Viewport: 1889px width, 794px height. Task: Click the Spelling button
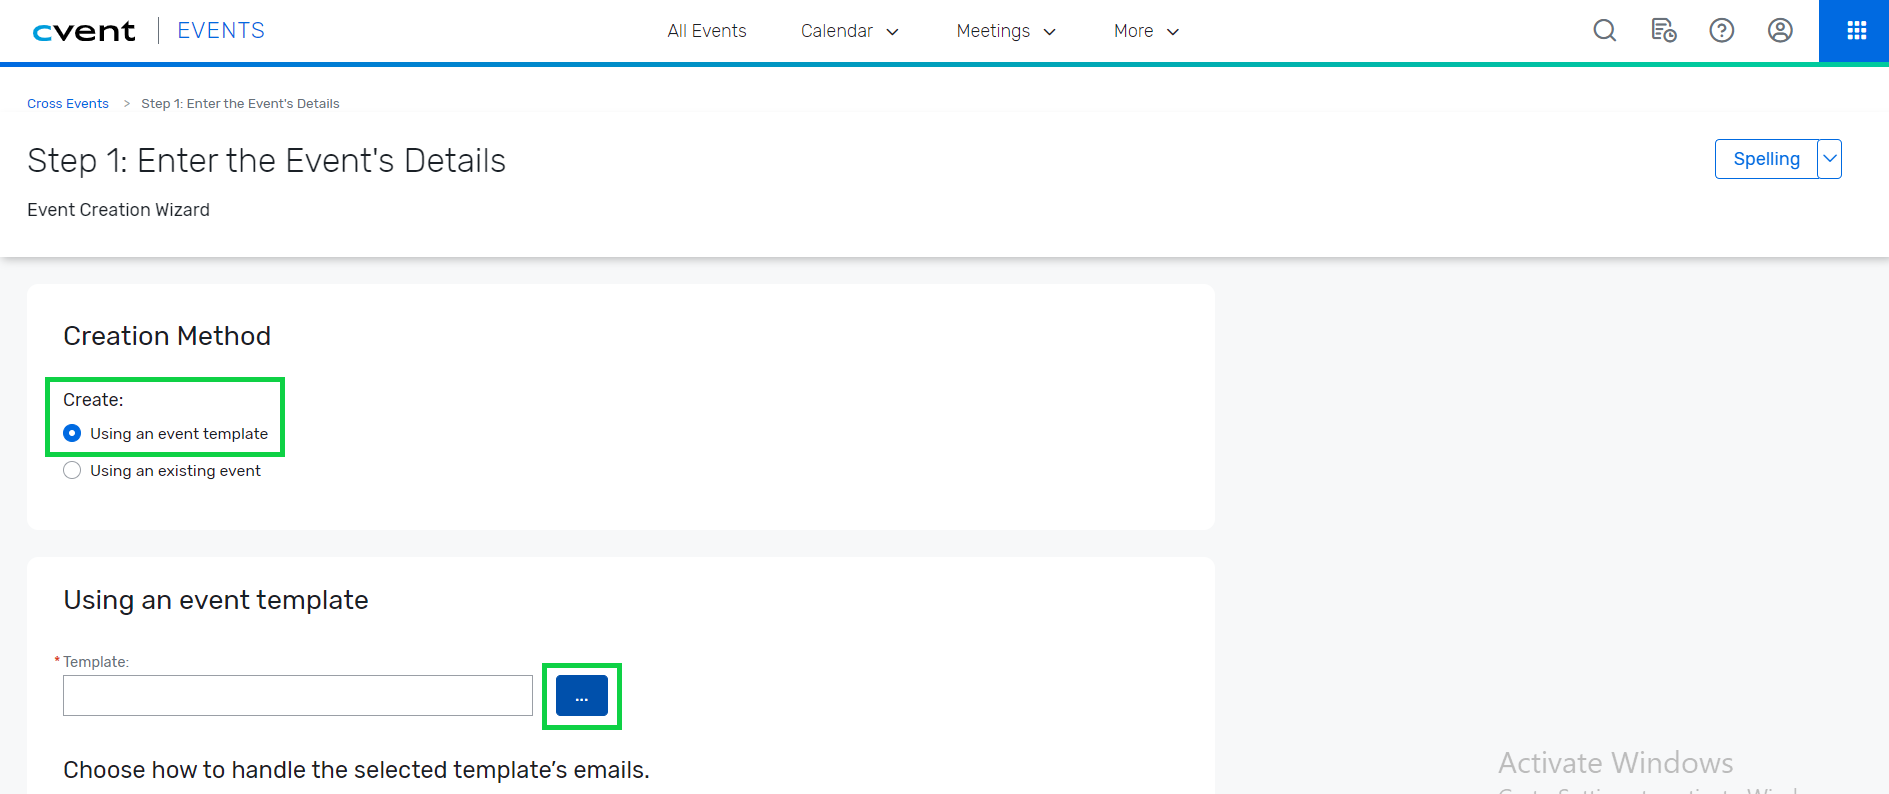(1766, 159)
